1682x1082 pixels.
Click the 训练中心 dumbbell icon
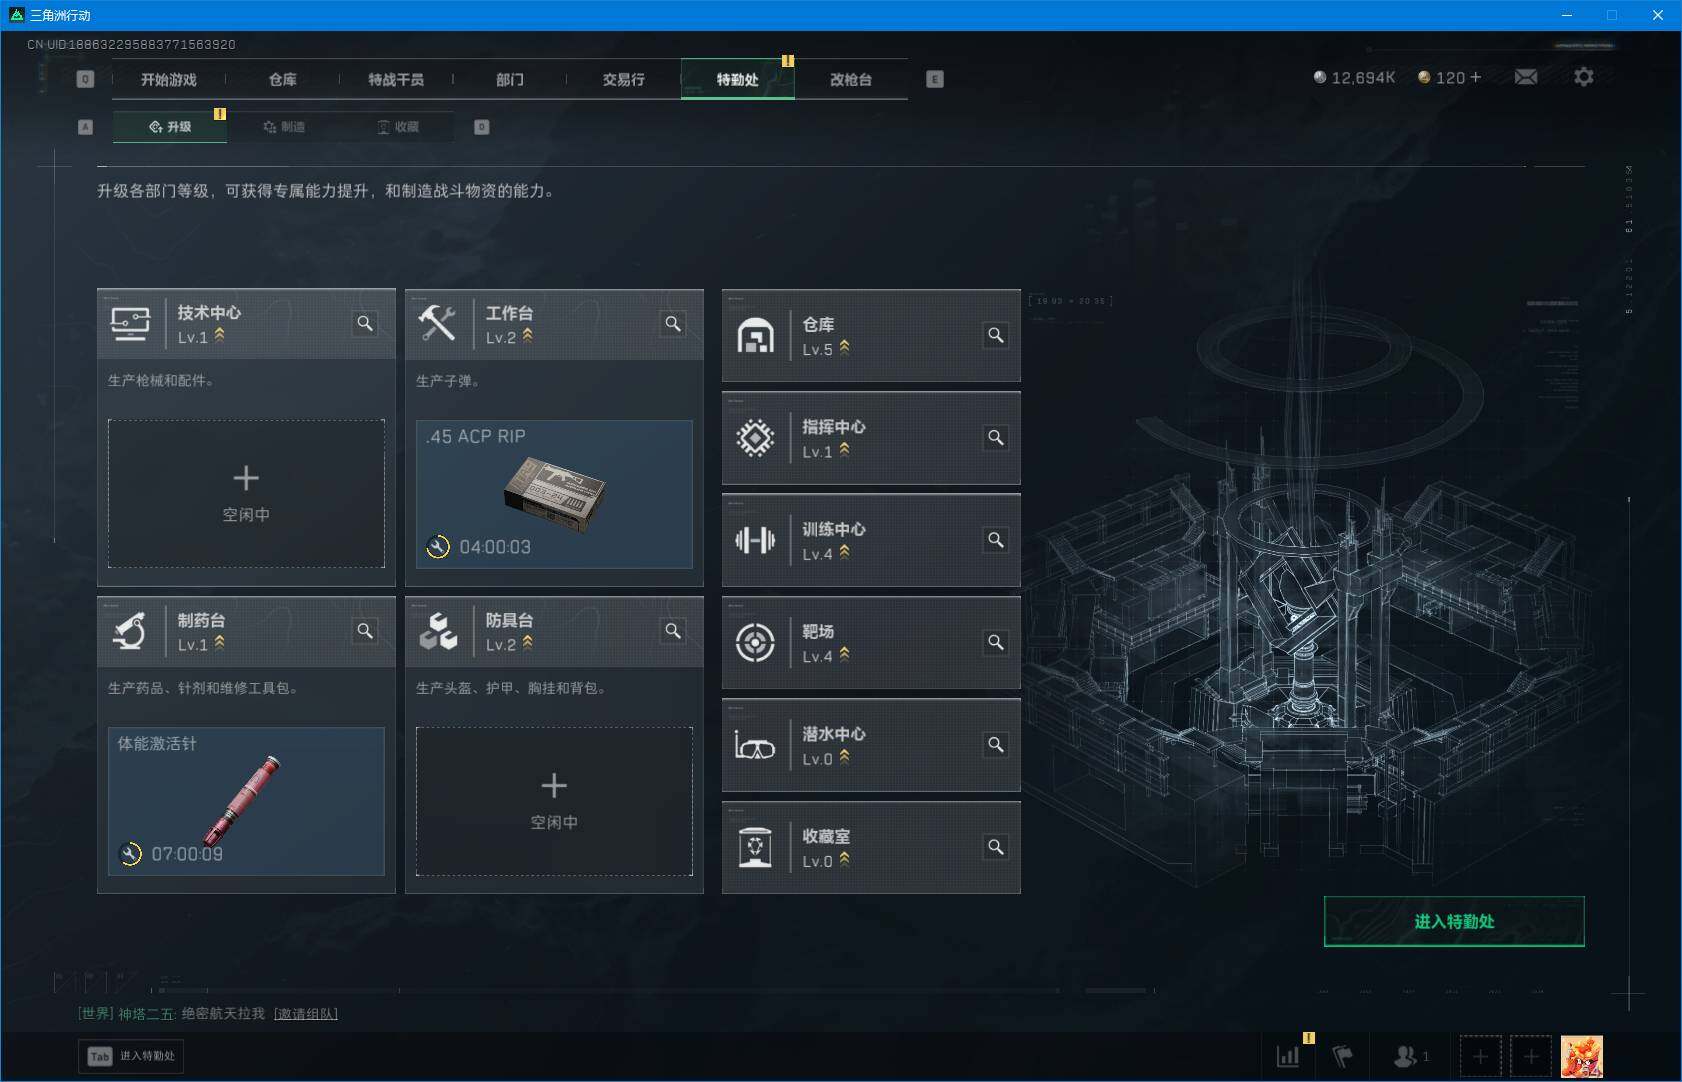click(756, 540)
